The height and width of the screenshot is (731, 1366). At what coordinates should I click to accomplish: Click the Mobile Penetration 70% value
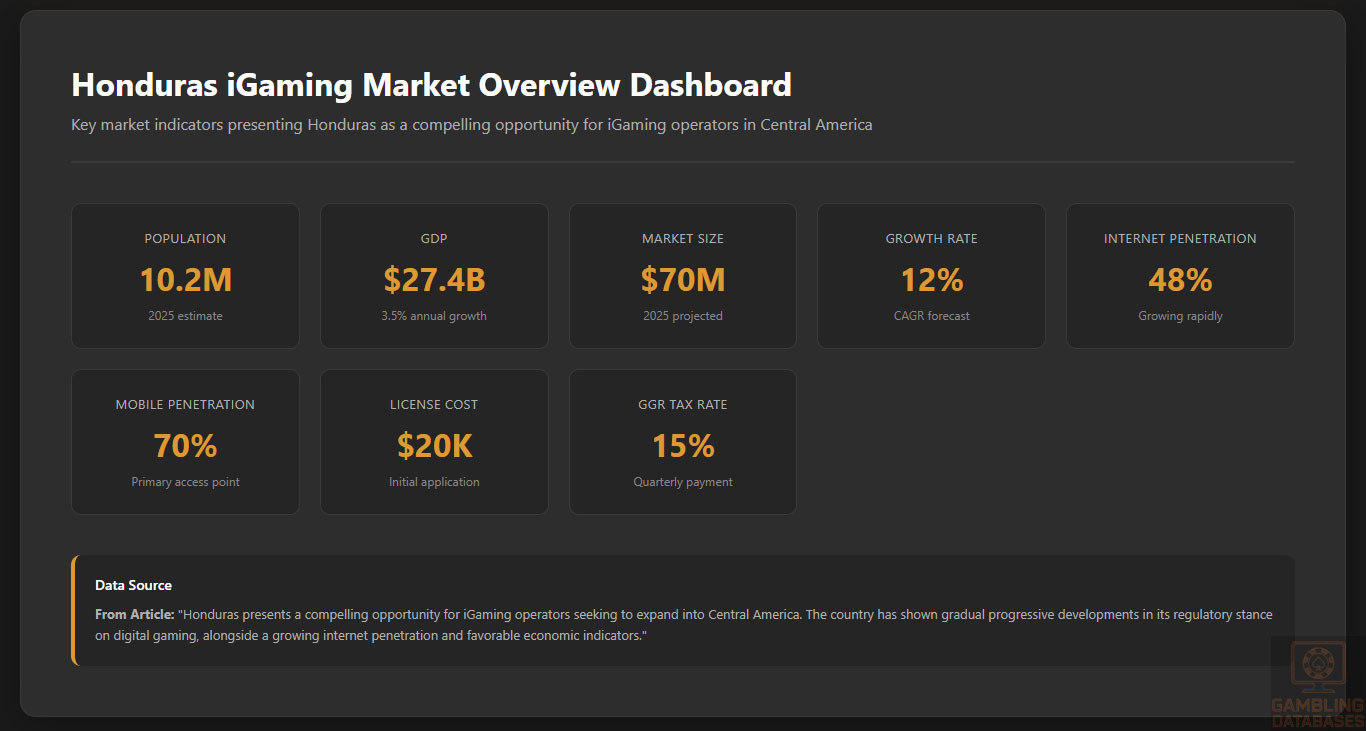point(185,446)
